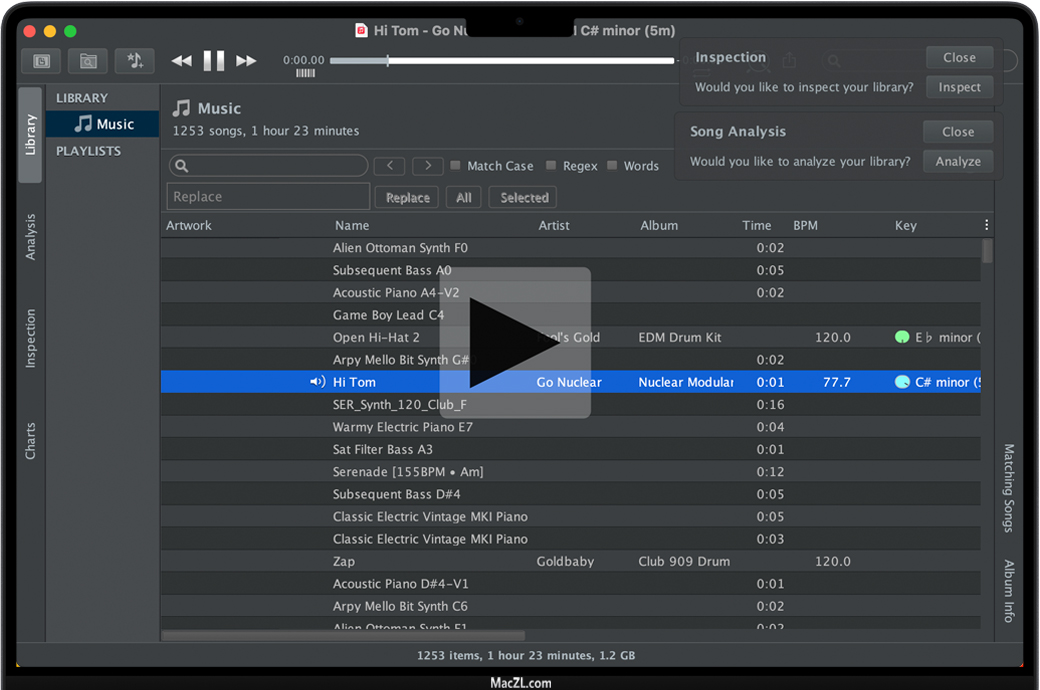
Task: Click the artwork view toolbar icon
Action: (x=41, y=61)
